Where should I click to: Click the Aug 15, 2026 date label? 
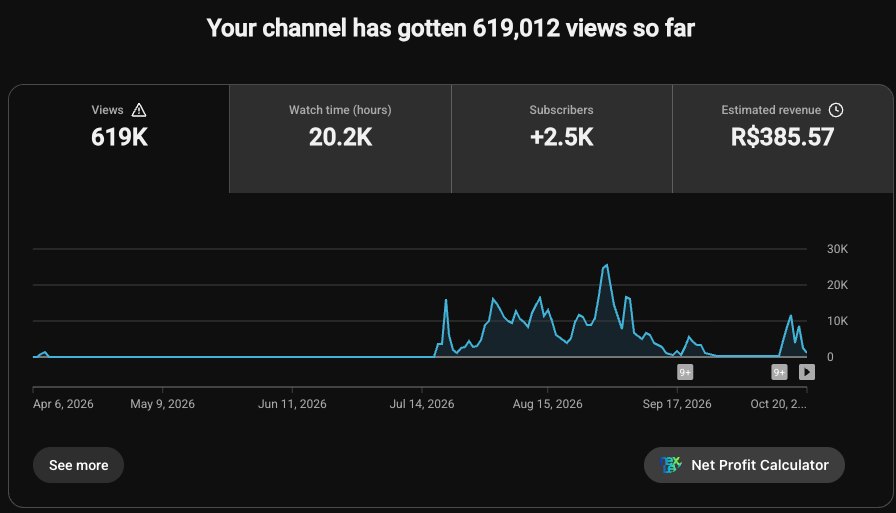(x=547, y=404)
